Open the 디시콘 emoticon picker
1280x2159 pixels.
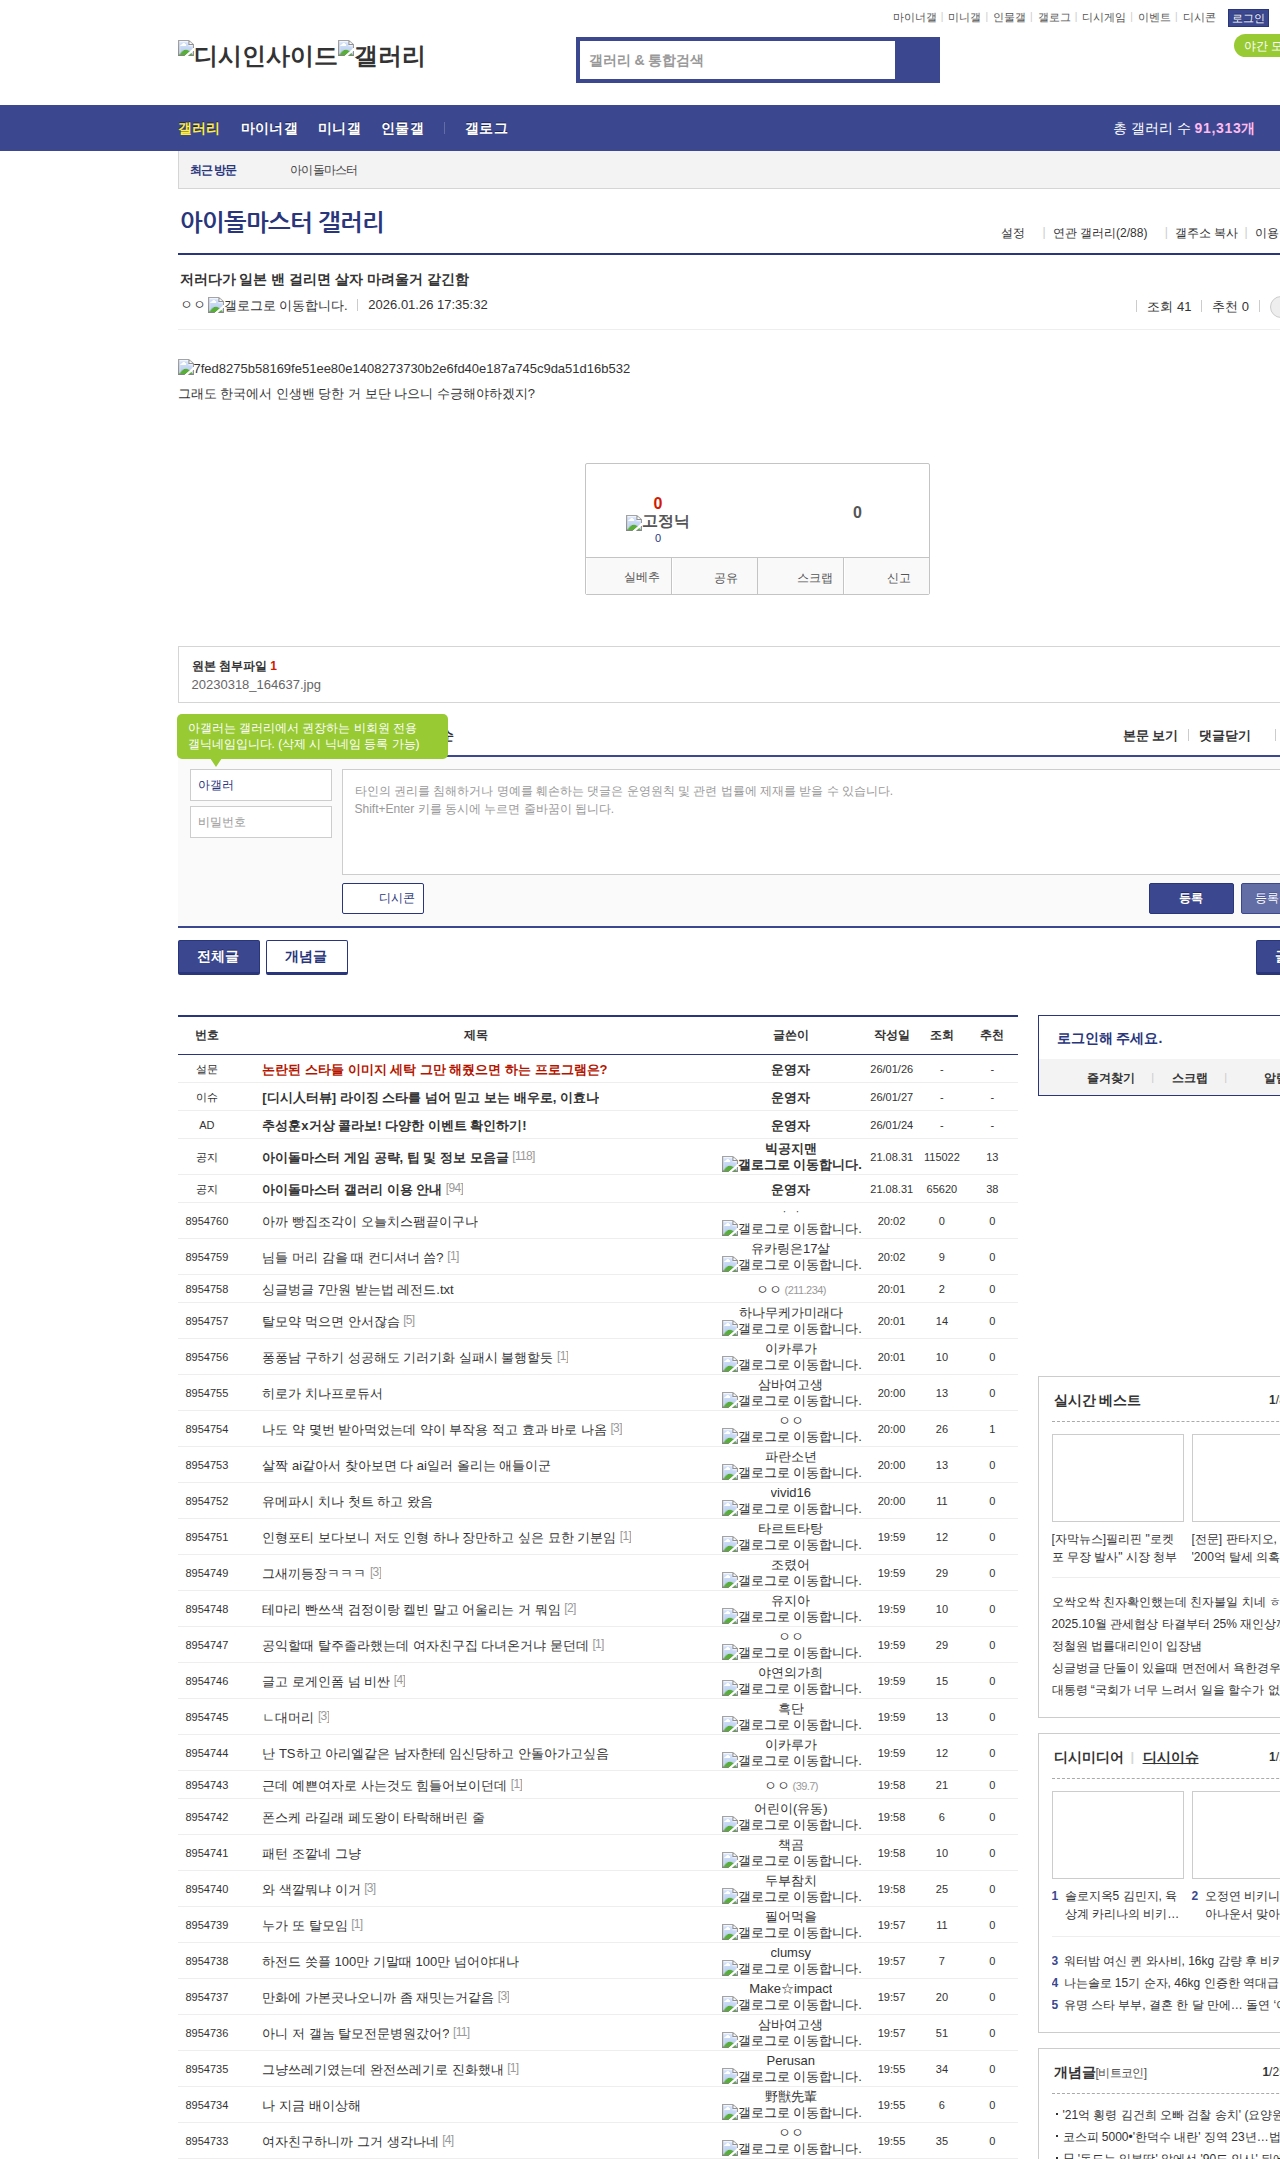coord(383,898)
